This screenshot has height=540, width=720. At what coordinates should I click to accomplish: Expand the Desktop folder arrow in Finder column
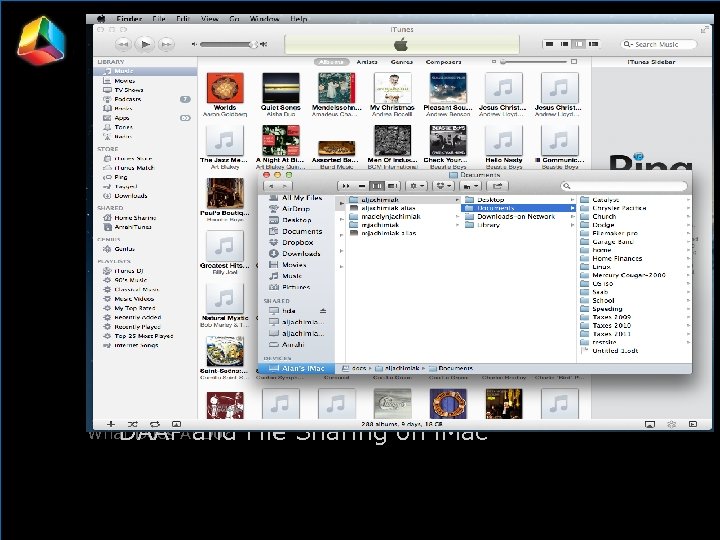click(572, 200)
